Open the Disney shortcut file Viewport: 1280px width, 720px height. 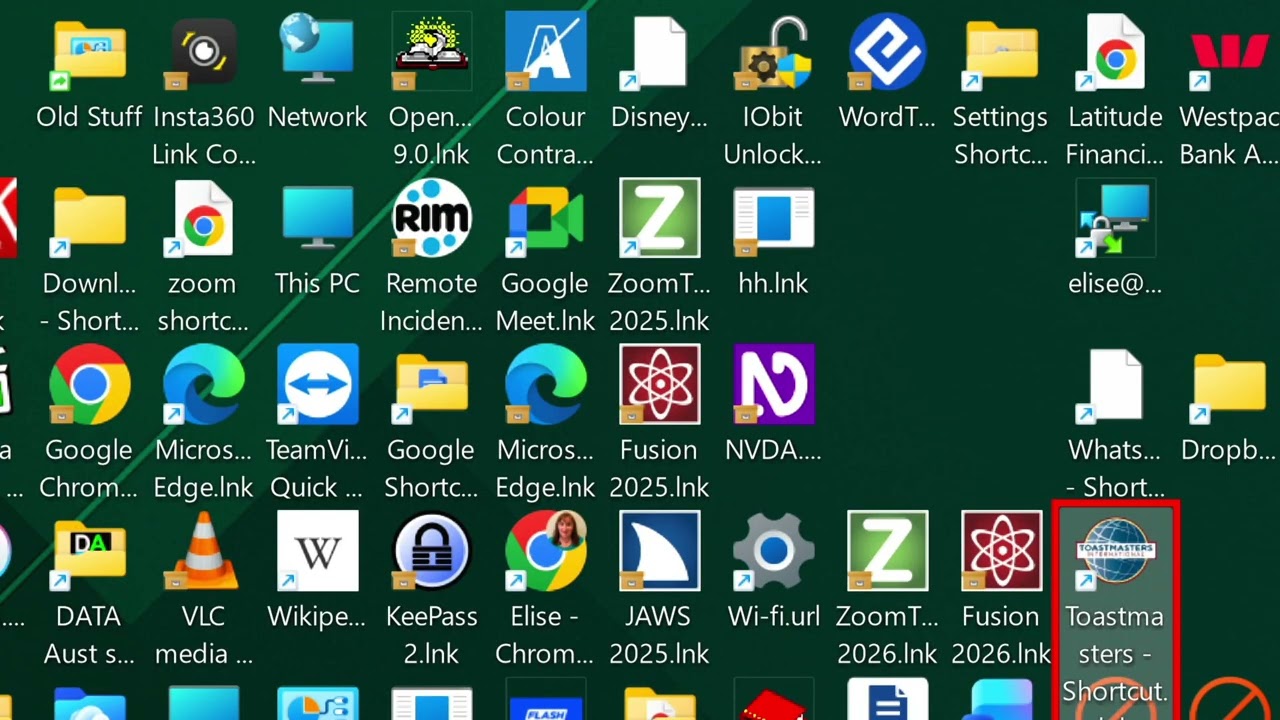click(659, 52)
